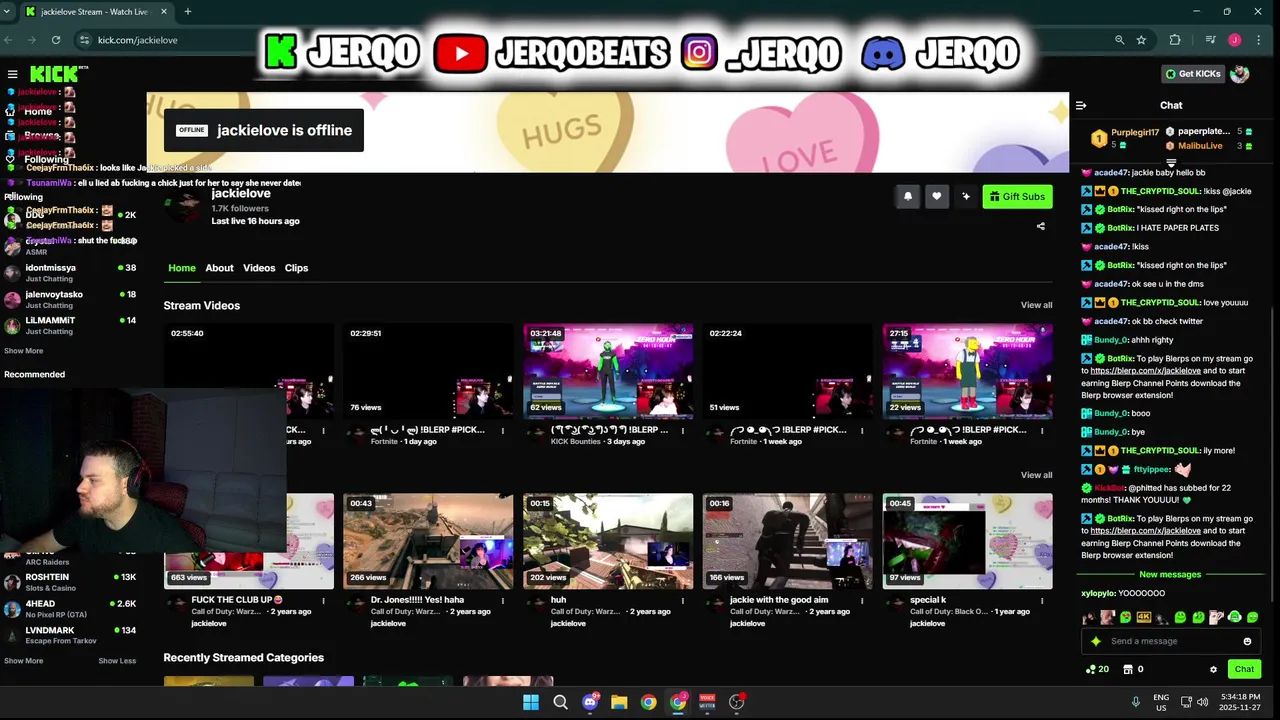Click the green Chat send button
The height and width of the screenshot is (720, 1280).
tap(1244, 669)
